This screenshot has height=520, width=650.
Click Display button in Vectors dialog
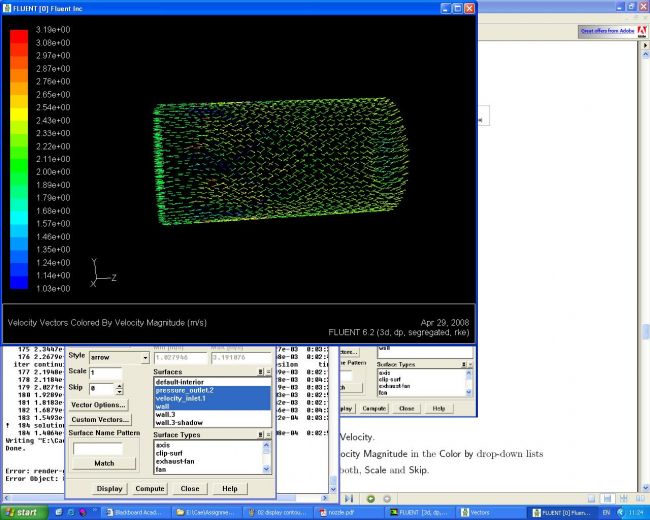click(109, 488)
